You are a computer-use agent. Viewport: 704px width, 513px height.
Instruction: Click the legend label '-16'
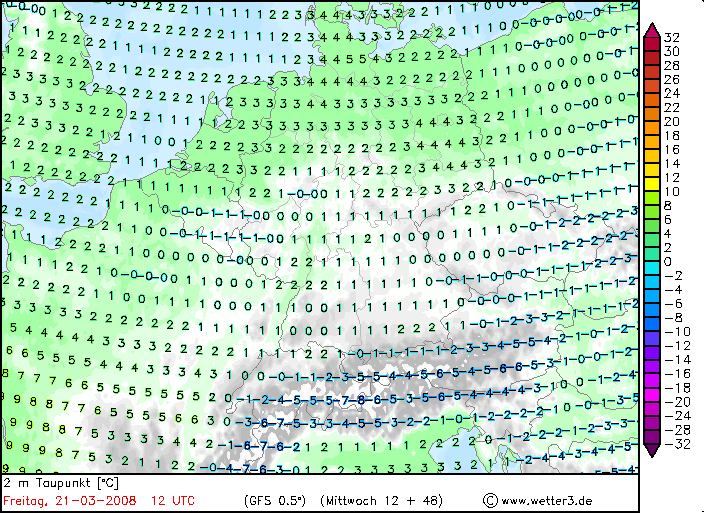point(677,373)
